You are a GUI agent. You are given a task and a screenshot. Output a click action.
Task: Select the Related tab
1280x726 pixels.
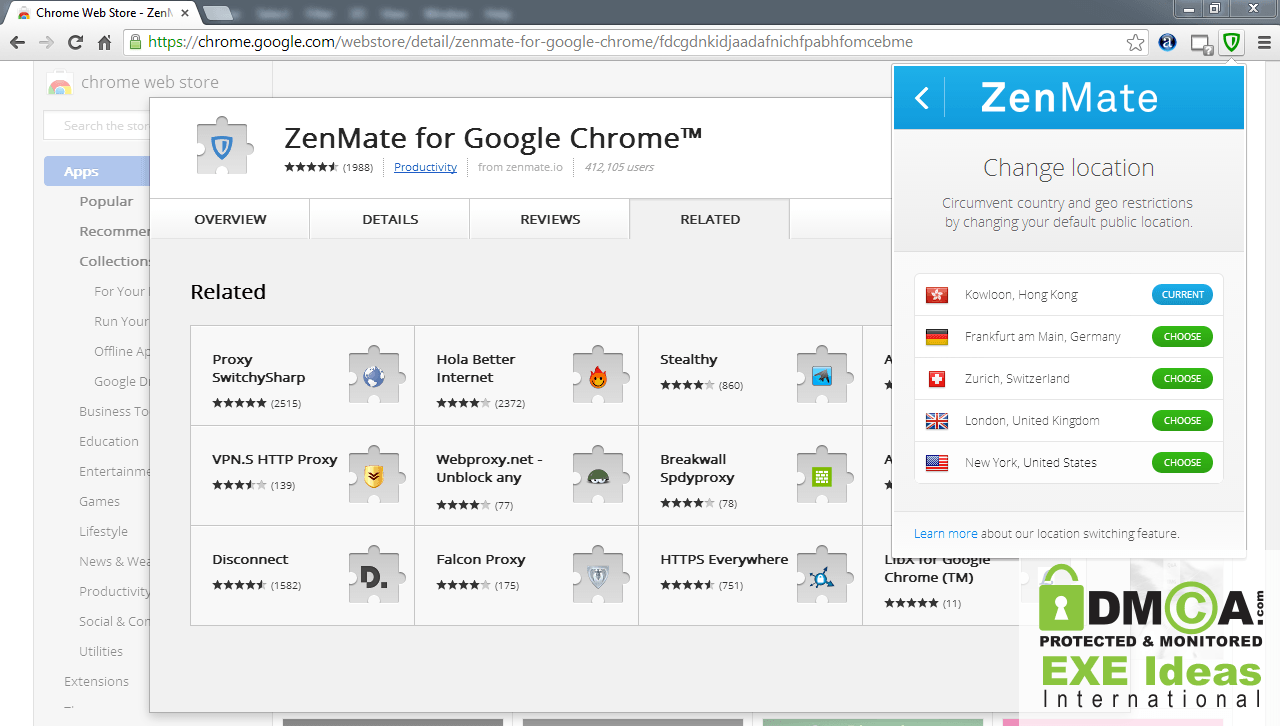coord(710,219)
